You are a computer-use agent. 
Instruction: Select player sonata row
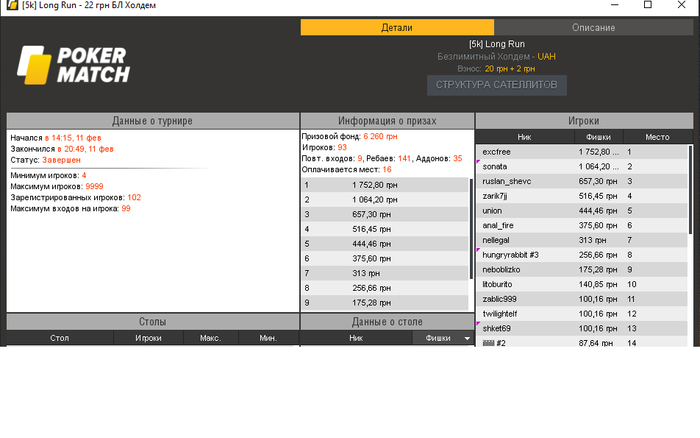click(x=582, y=167)
